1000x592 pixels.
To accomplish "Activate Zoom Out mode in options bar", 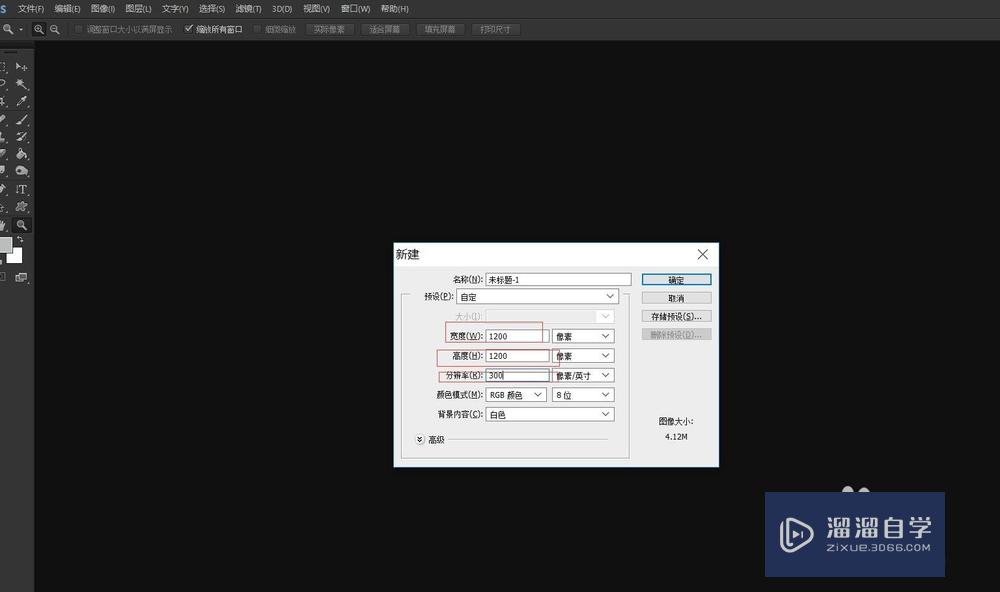I will pyautogui.click(x=55, y=29).
